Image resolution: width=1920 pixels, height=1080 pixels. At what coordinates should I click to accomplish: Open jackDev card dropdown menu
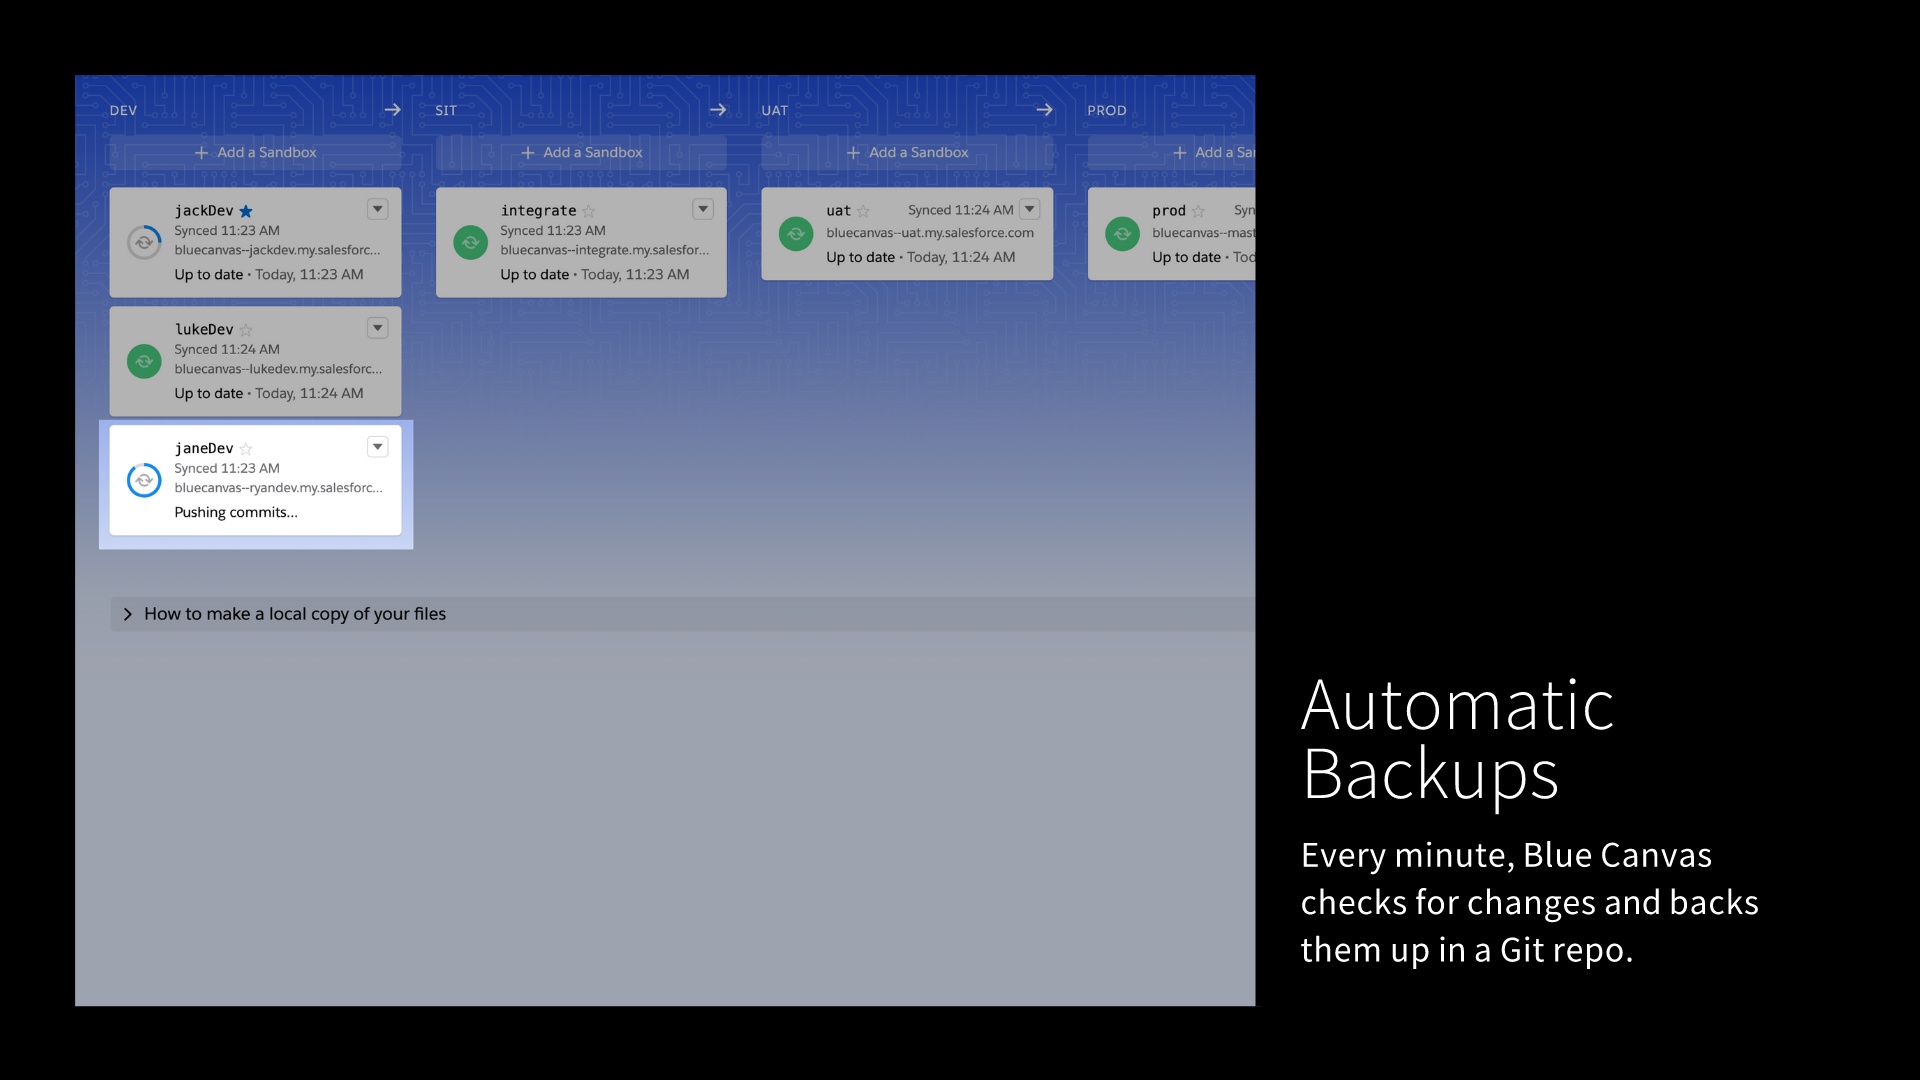(377, 209)
